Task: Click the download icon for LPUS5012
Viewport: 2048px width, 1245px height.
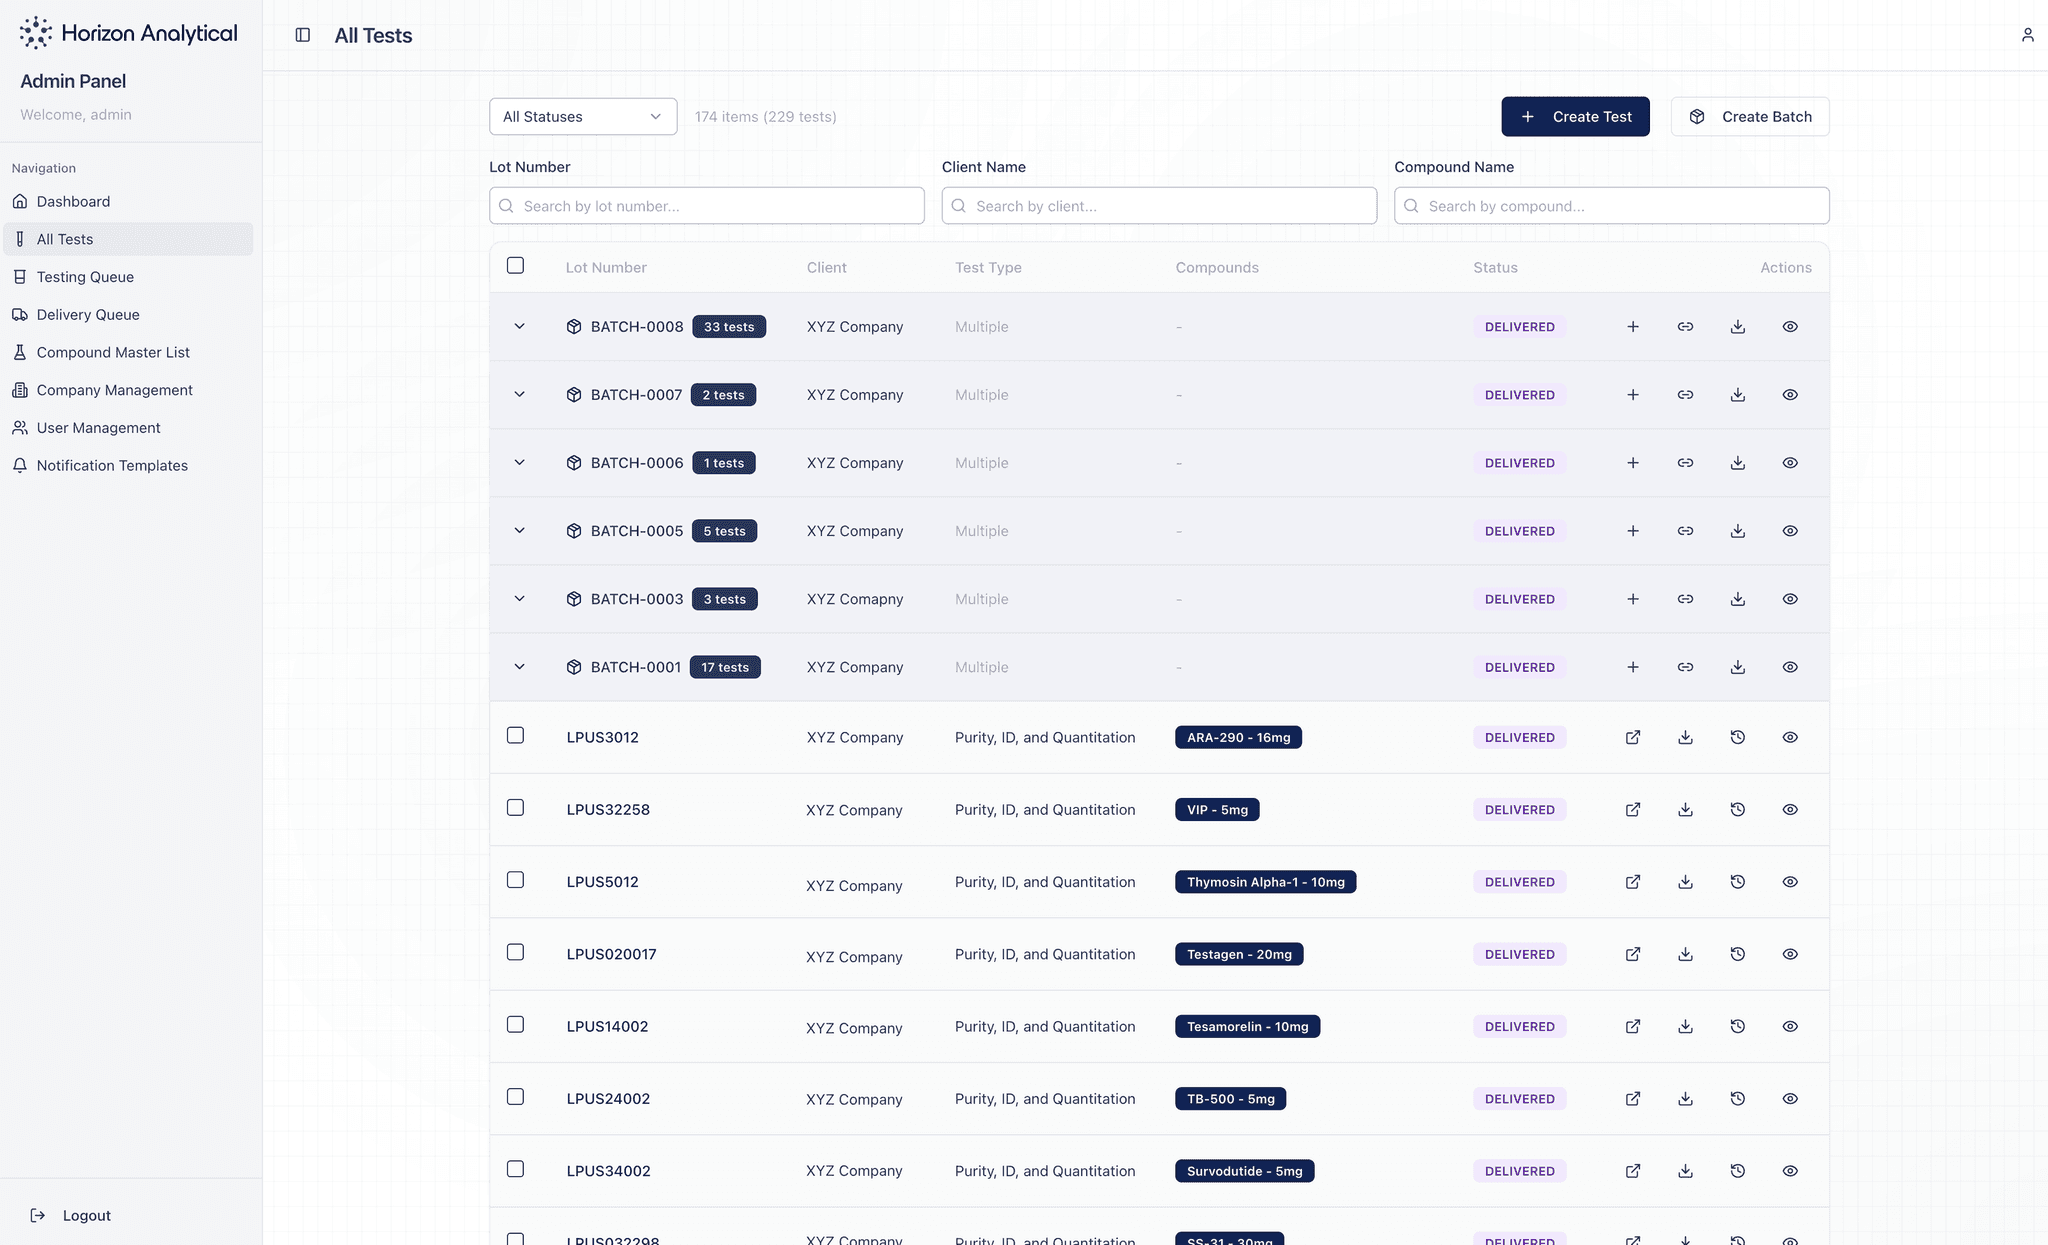Action: [x=1685, y=882]
